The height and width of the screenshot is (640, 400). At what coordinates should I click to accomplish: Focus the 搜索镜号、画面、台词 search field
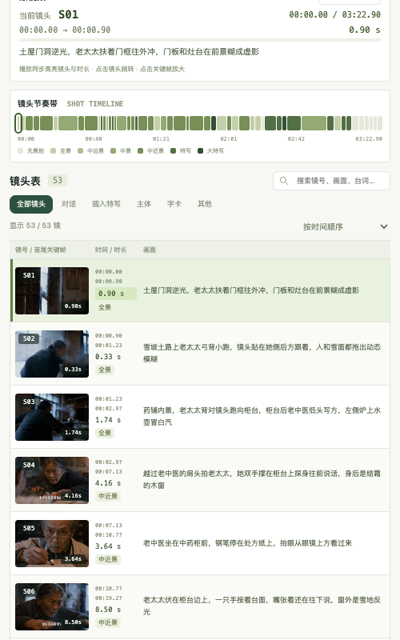tap(331, 180)
